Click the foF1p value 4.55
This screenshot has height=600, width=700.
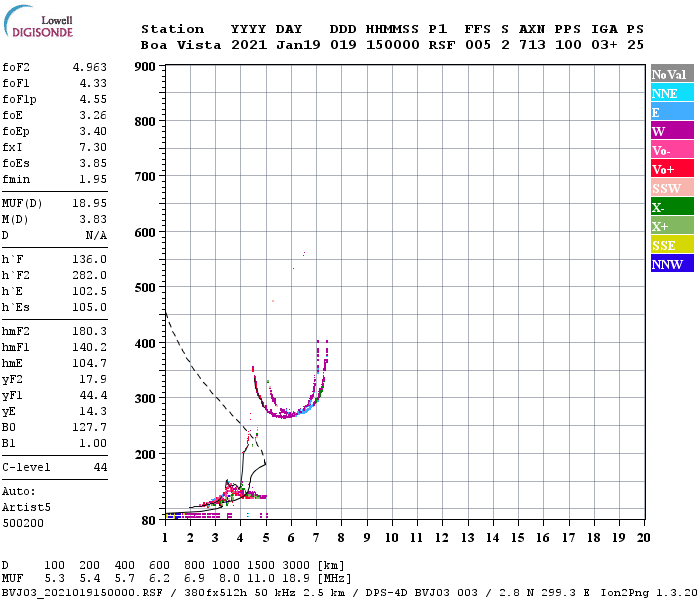tap(93, 99)
